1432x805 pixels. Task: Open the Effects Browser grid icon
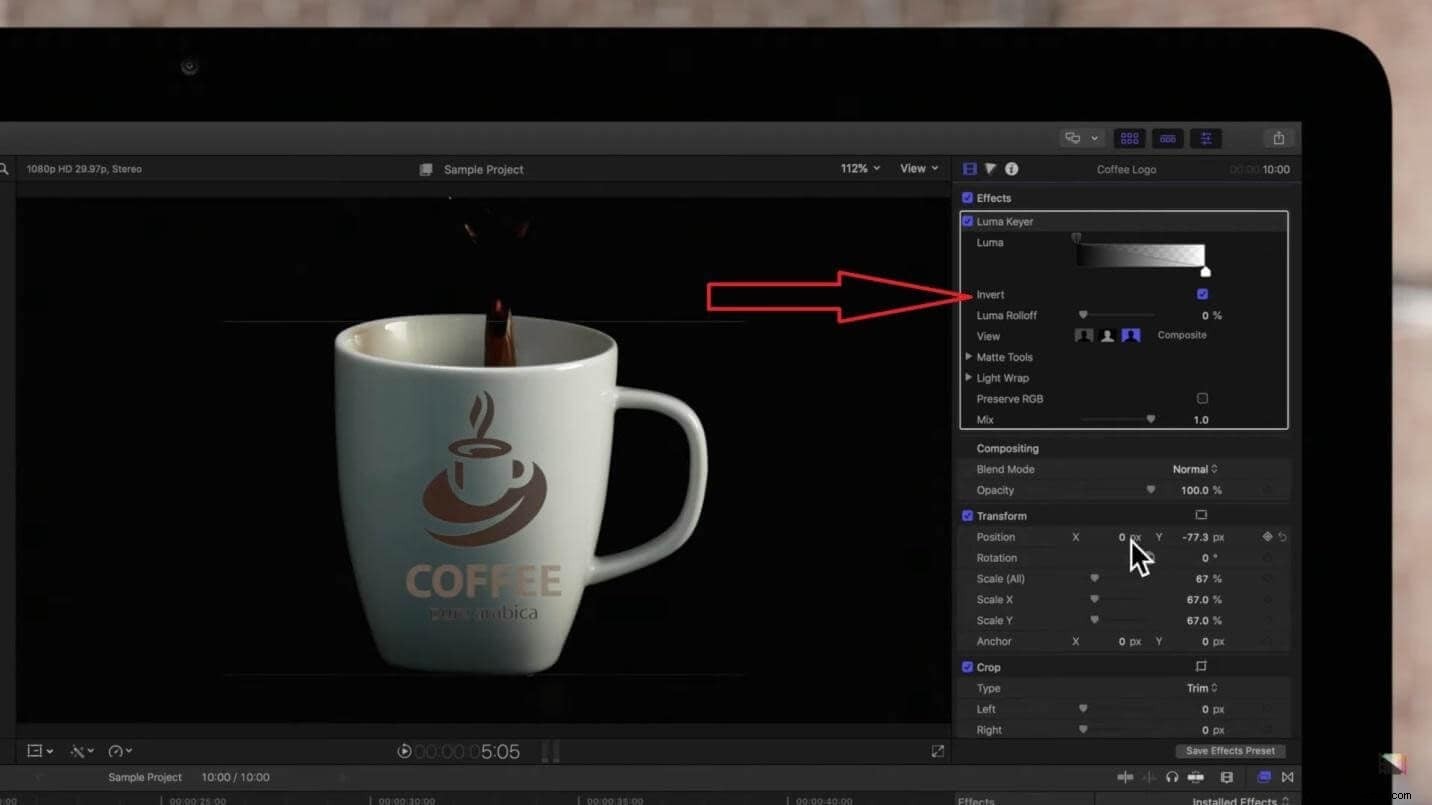1130,138
